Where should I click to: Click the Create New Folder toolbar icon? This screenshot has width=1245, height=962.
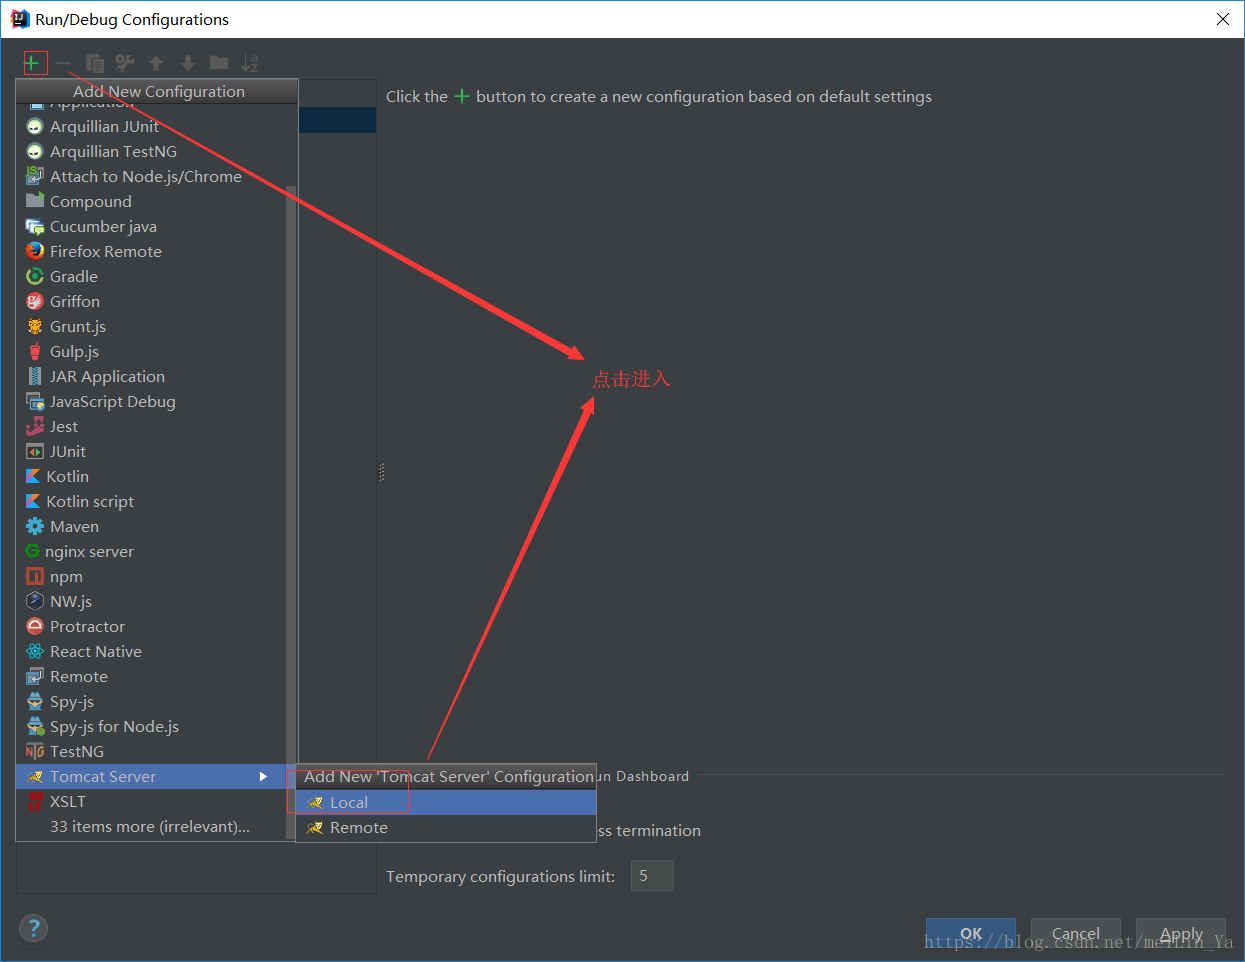tap(219, 63)
